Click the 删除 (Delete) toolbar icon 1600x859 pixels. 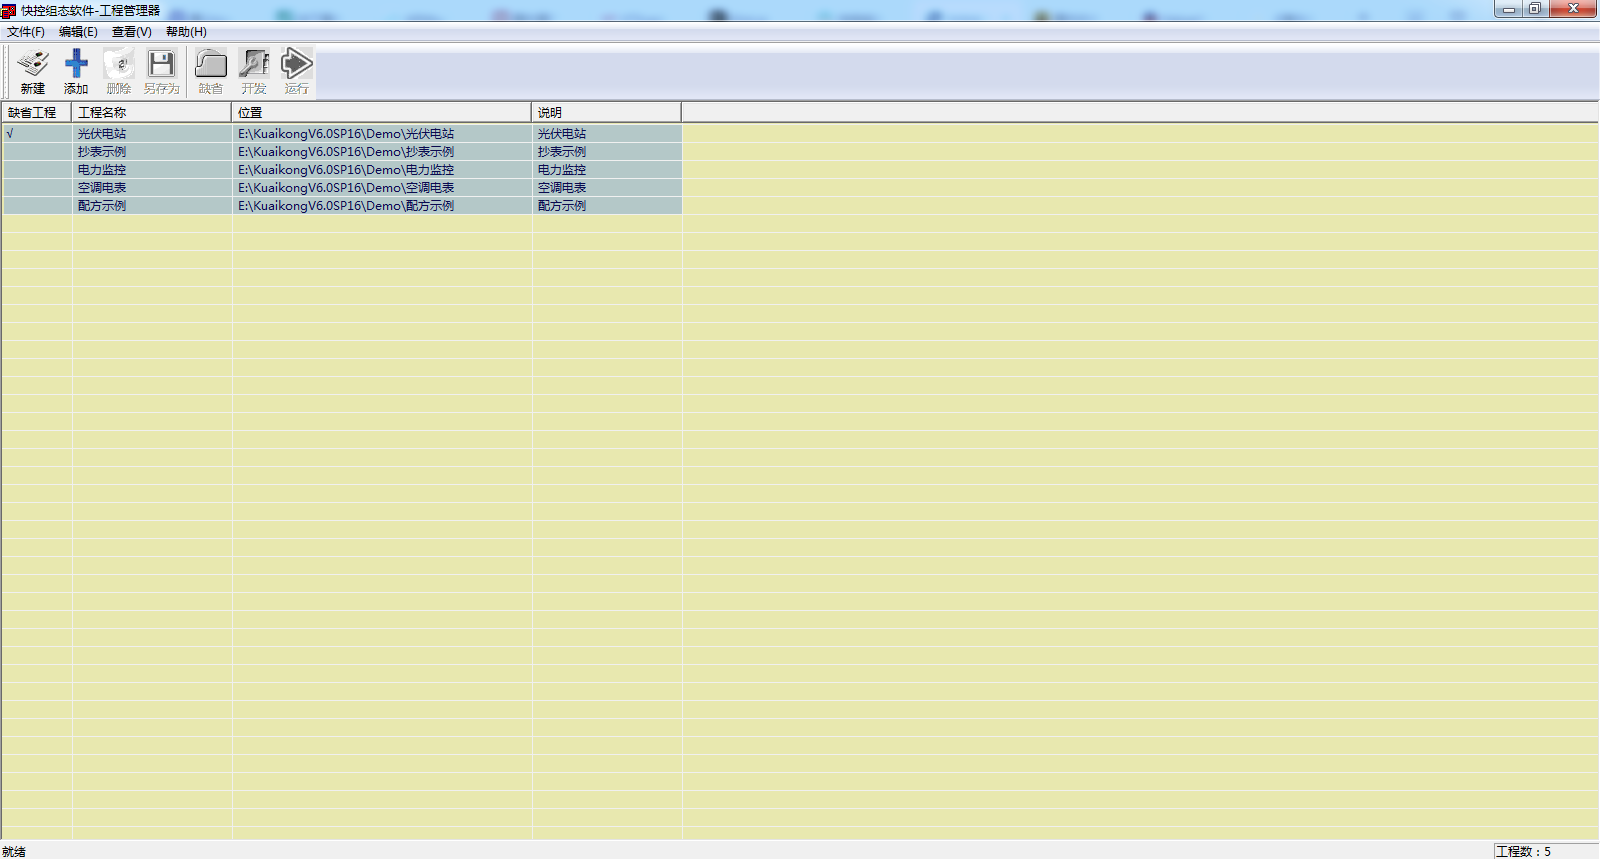[119, 65]
